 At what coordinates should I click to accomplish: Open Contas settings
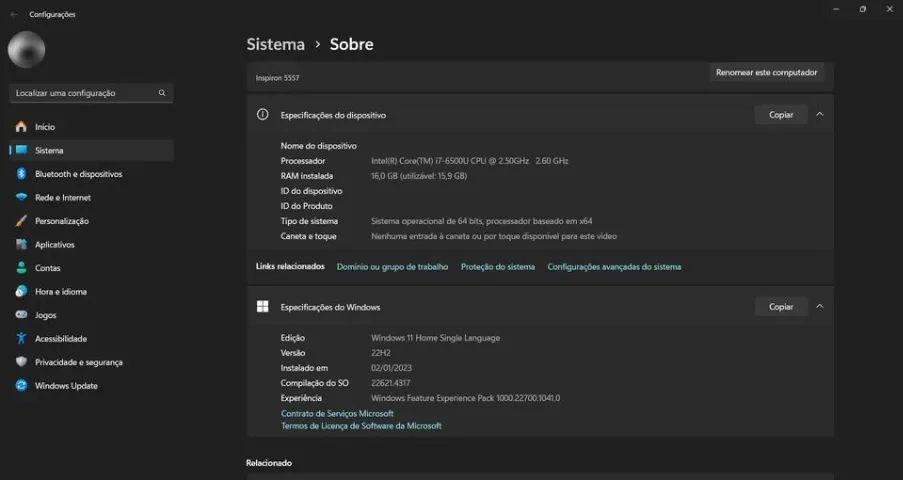pos(92,268)
